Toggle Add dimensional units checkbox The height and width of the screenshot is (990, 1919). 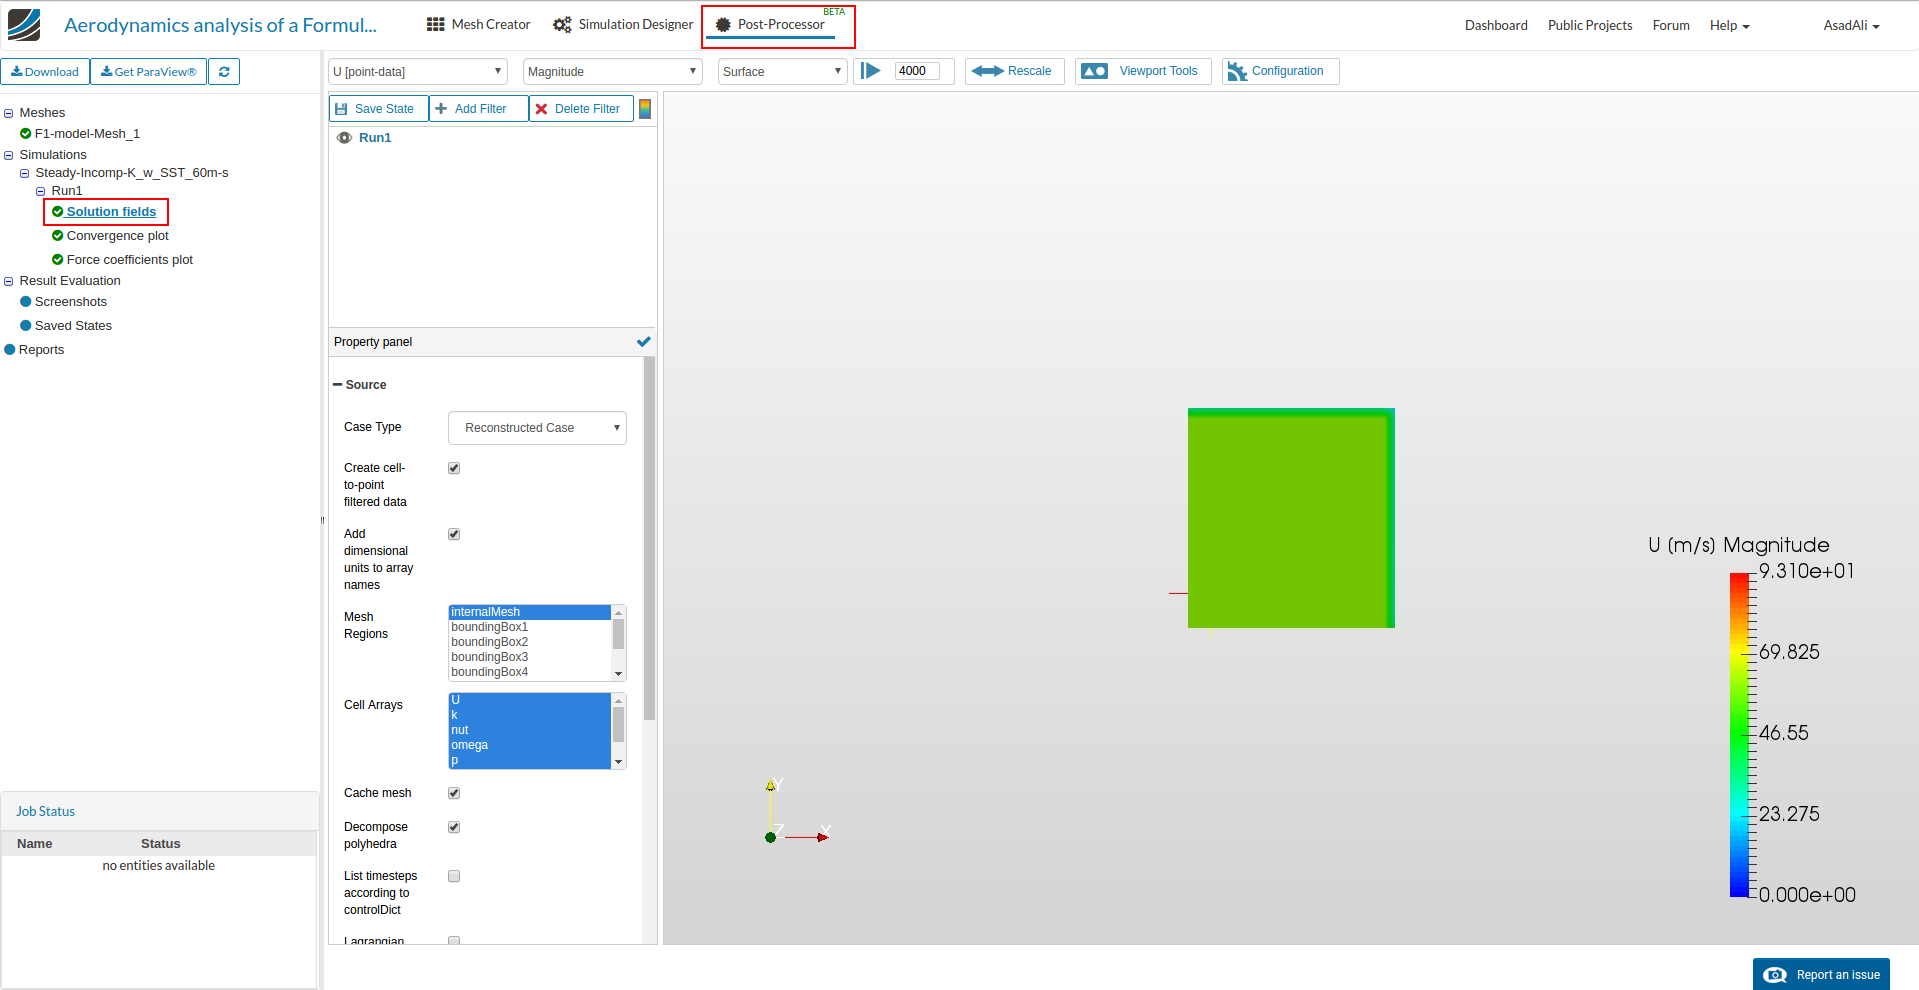pyautogui.click(x=454, y=534)
